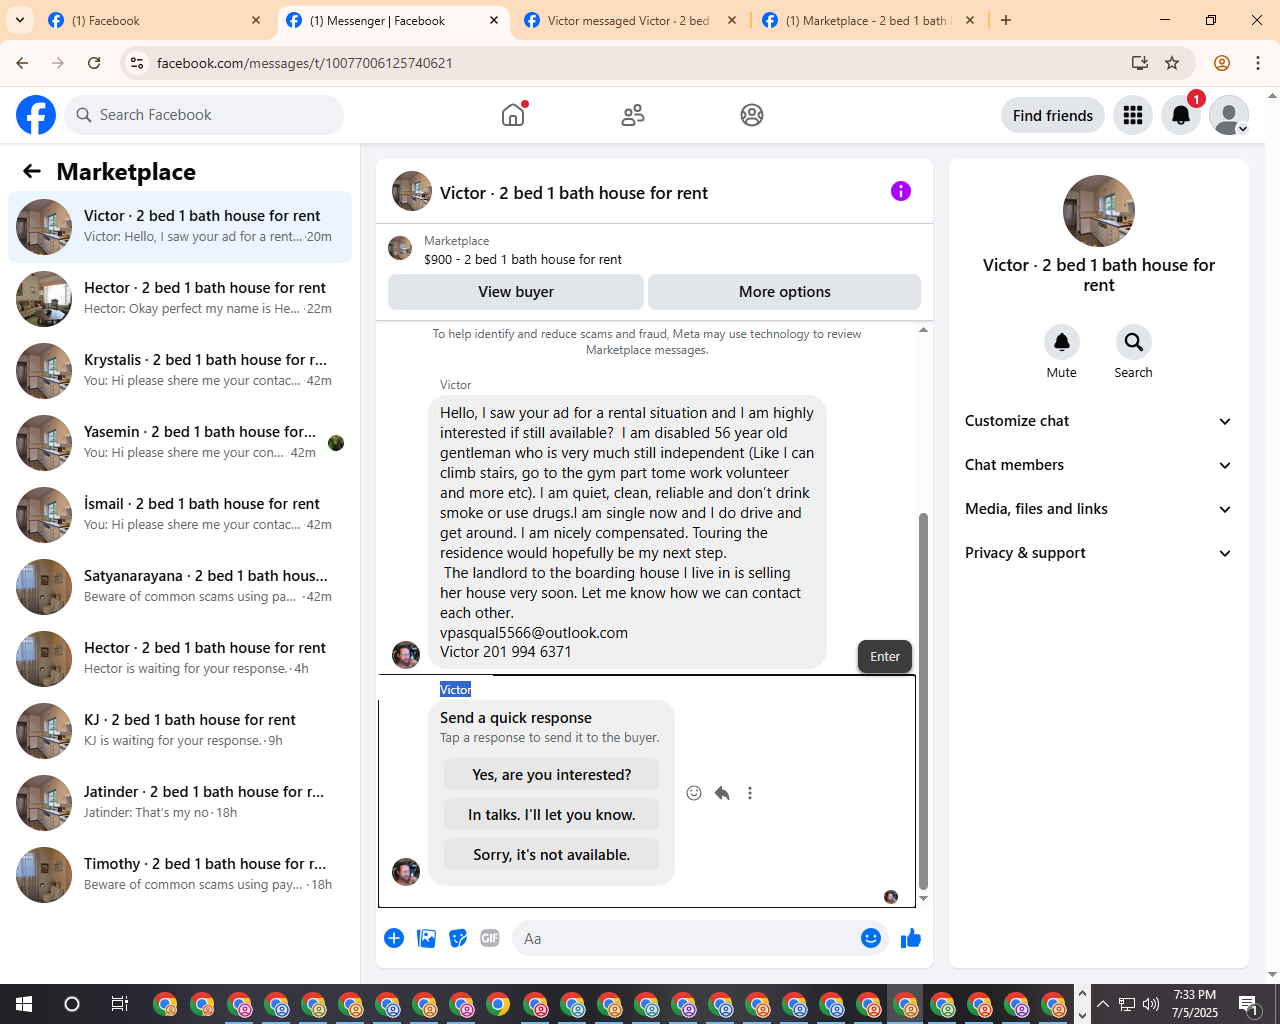Viewport: 1280px width, 1024px height.
Task: Send a thumbs-up like
Action: point(911,938)
